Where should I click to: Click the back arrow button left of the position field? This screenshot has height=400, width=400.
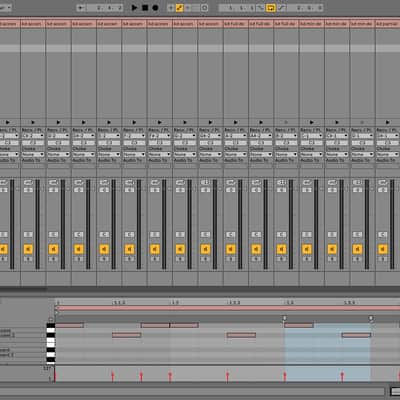[x=81, y=8]
